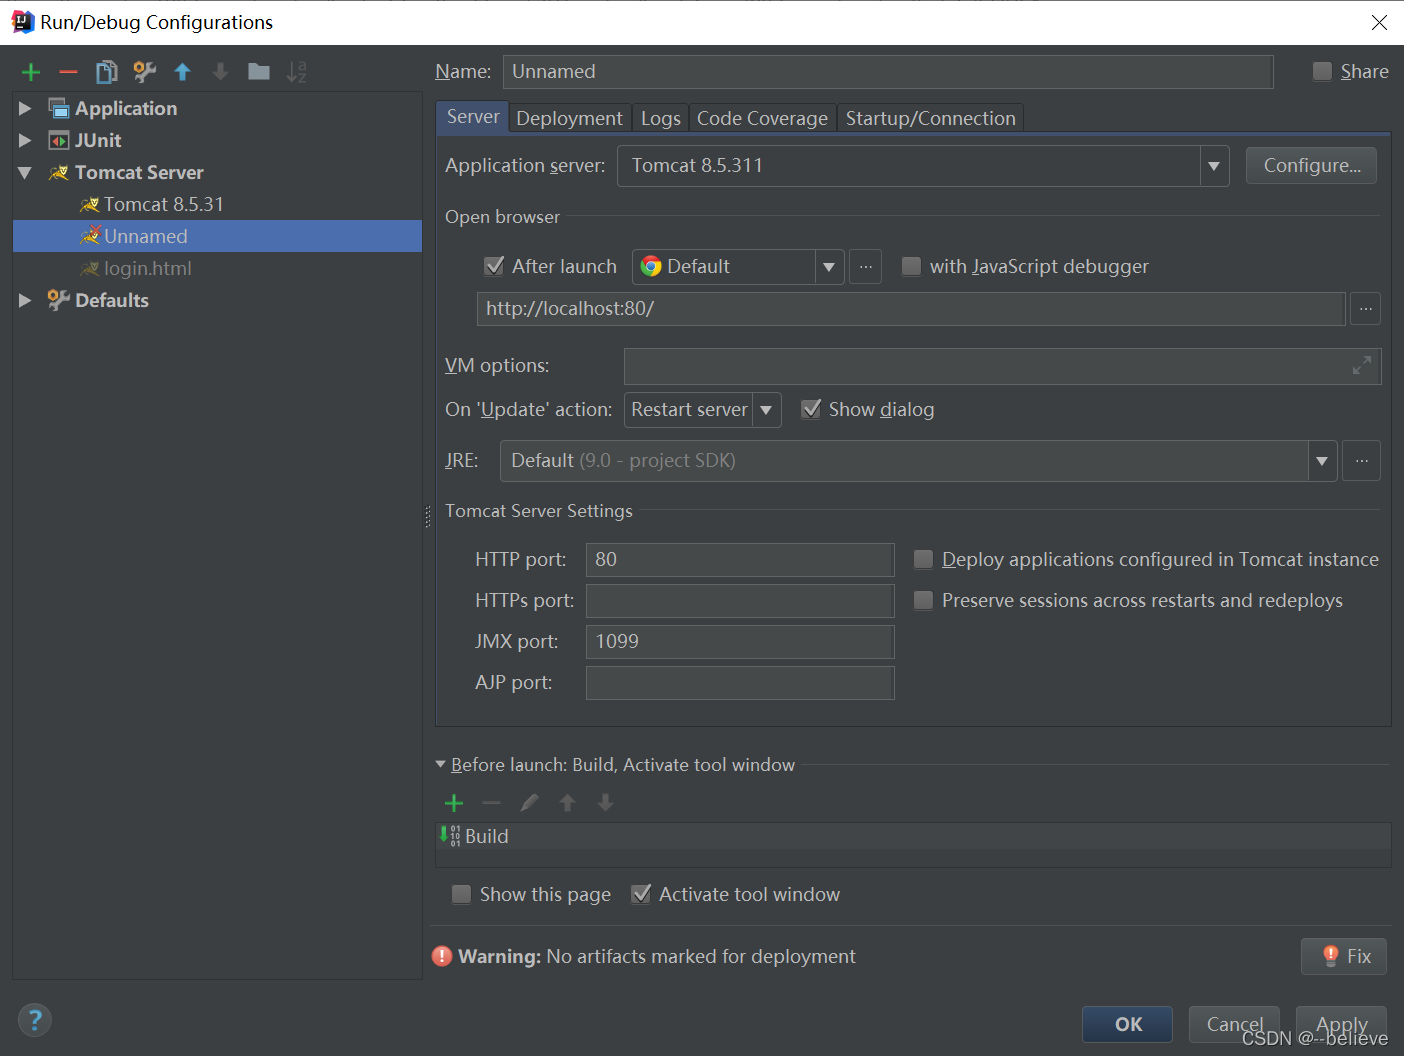1404x1056 pixels.
Task: Open Application server dropdown
Action: coord(1214,166)
